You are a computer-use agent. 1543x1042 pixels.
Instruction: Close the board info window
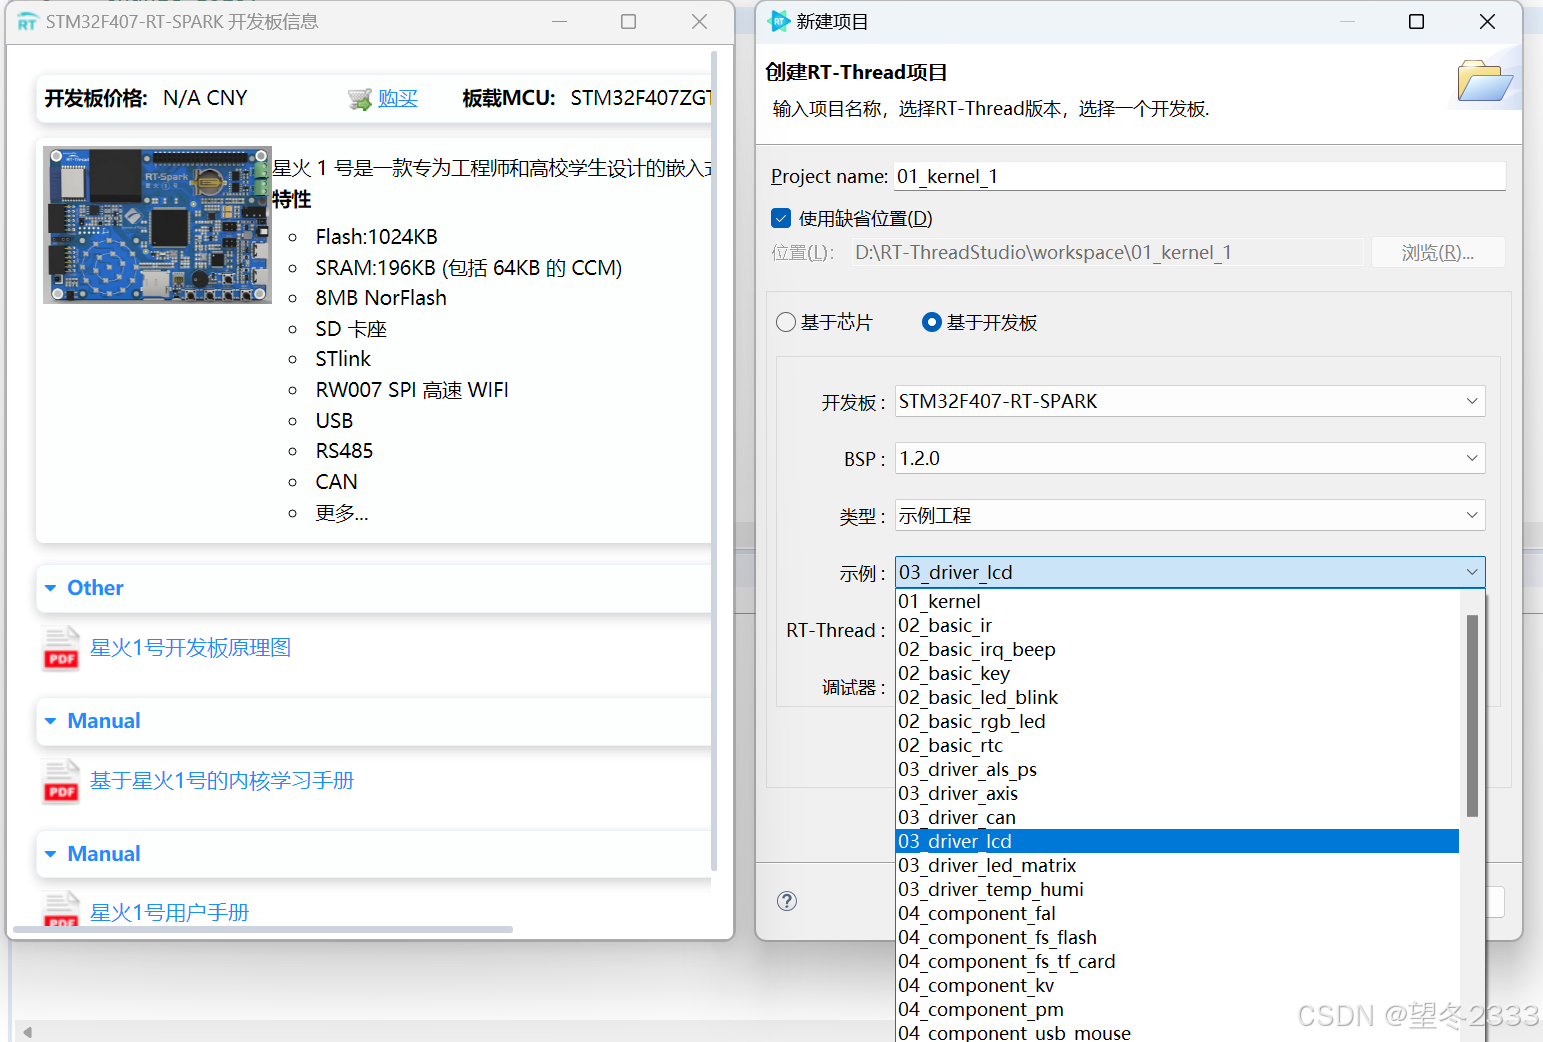pyautogui.click(x=700, y=22)
